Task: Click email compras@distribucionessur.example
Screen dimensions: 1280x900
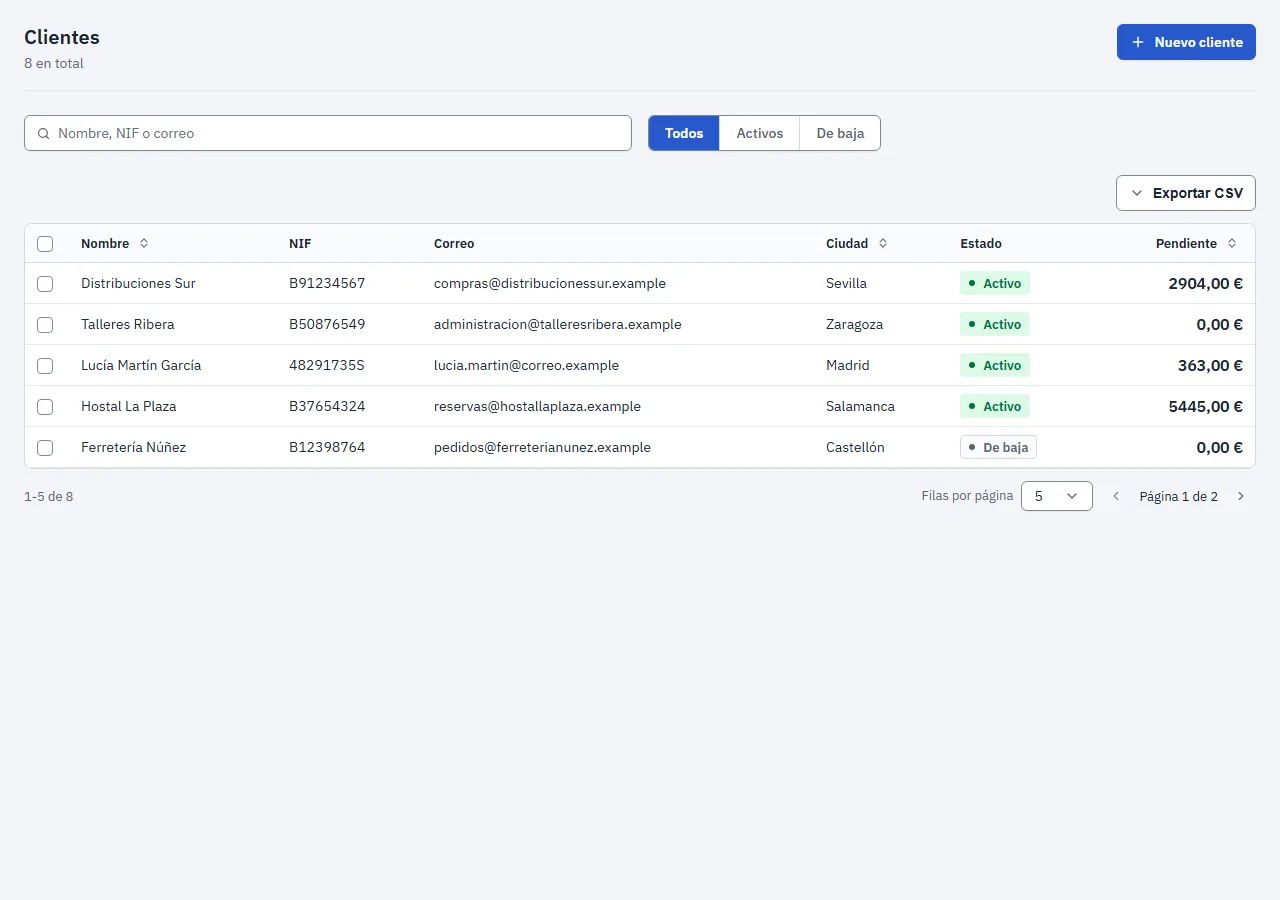Action: [550, 283]
